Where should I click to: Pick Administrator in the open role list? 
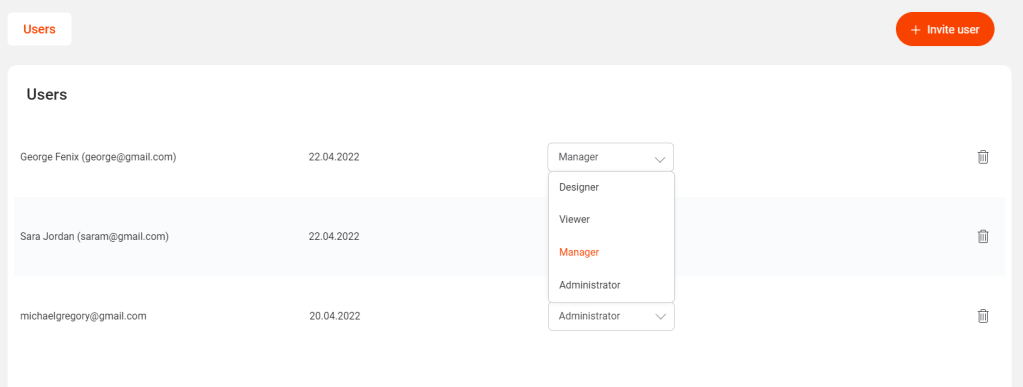[611, 285]
